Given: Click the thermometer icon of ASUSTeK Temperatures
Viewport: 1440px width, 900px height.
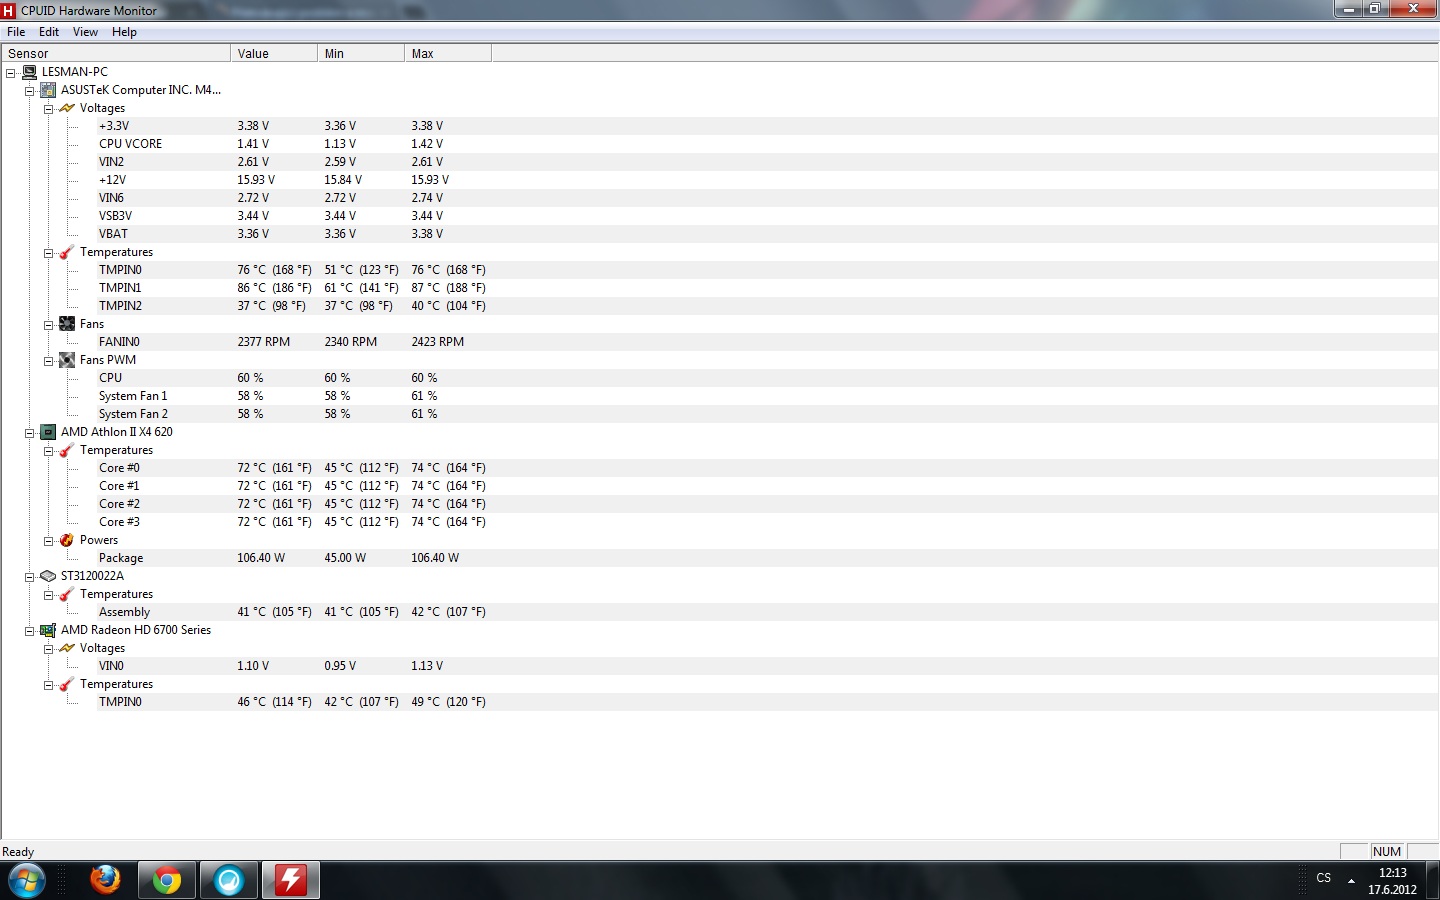Looking at the screenshot, I should (x=67, y=252).
